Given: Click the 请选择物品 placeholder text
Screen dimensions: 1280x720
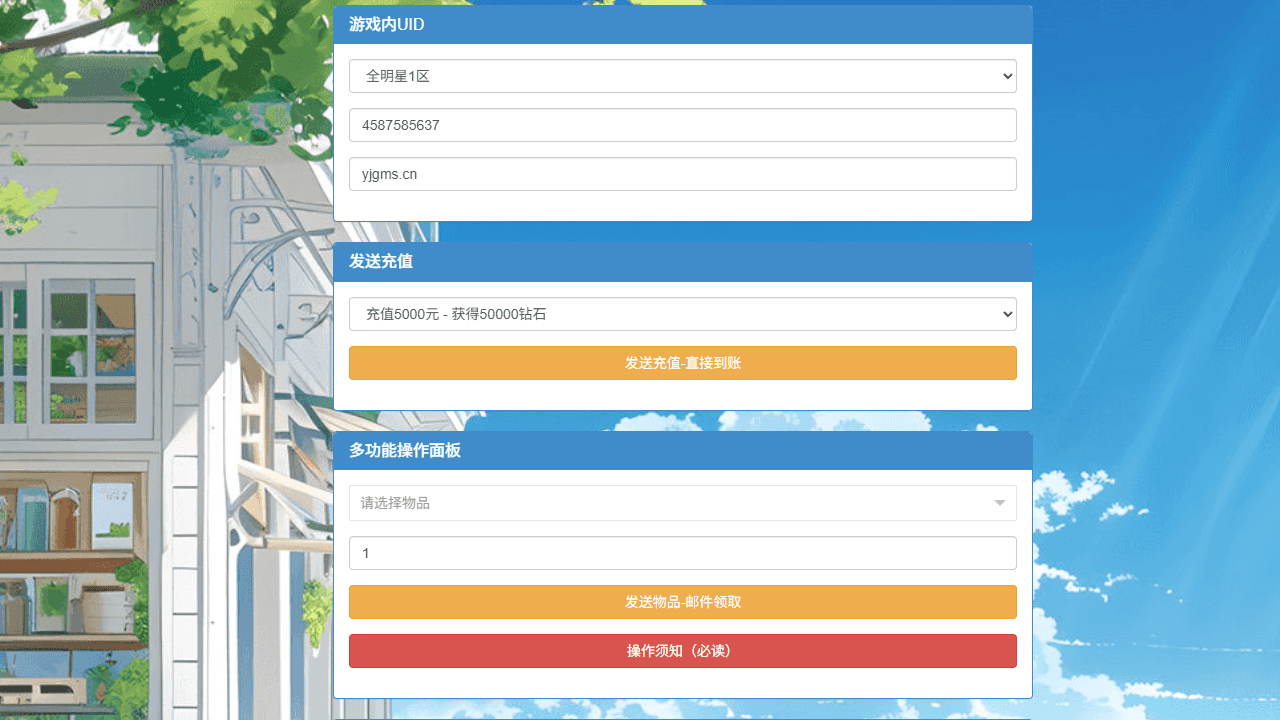Looking at the screenshot, I should [x=394, y=503].
